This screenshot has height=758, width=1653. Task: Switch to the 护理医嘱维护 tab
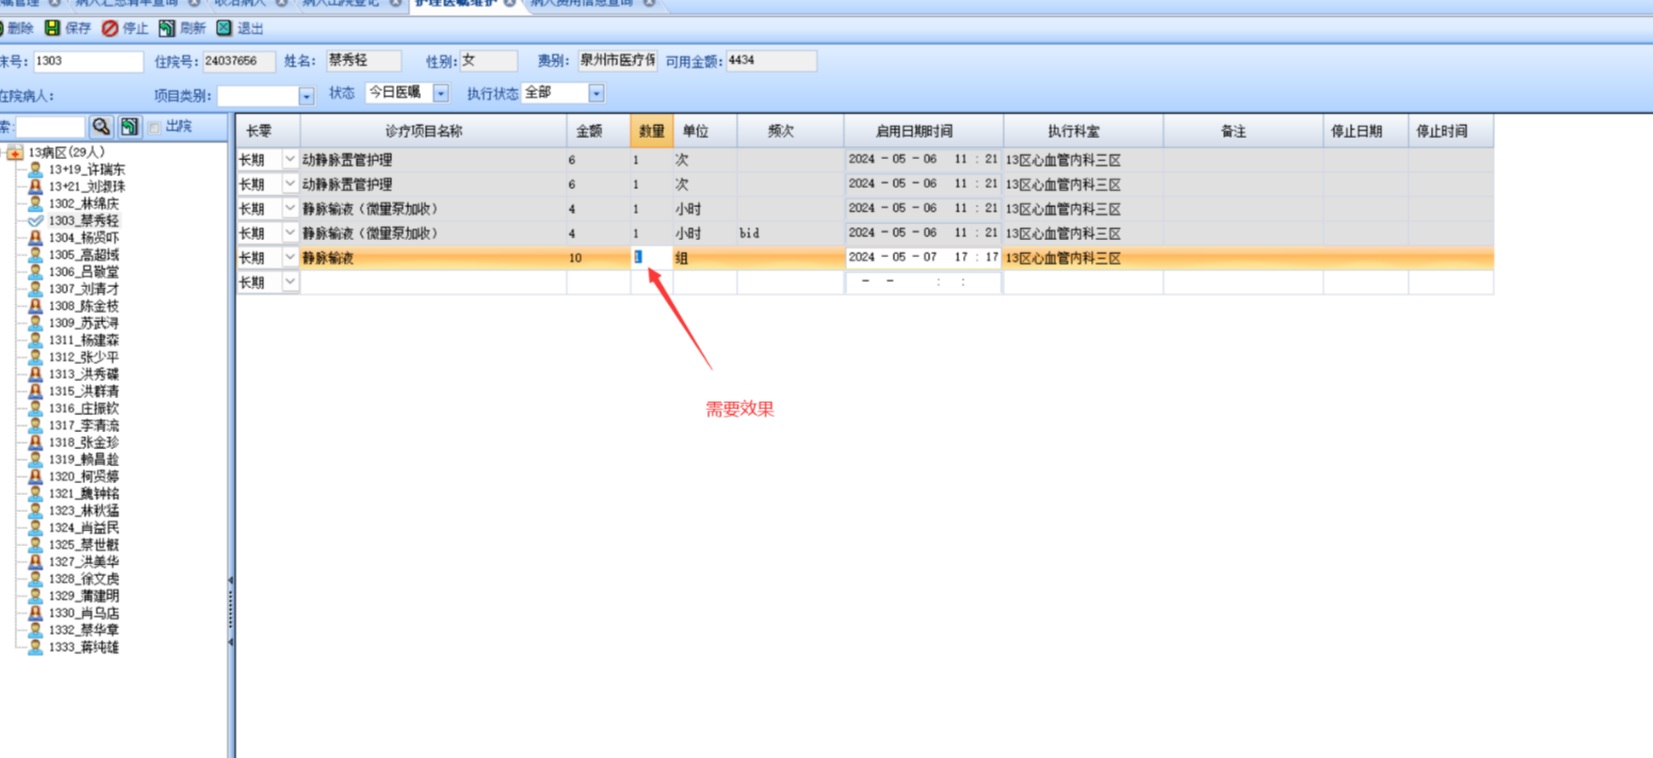(456, 4)
